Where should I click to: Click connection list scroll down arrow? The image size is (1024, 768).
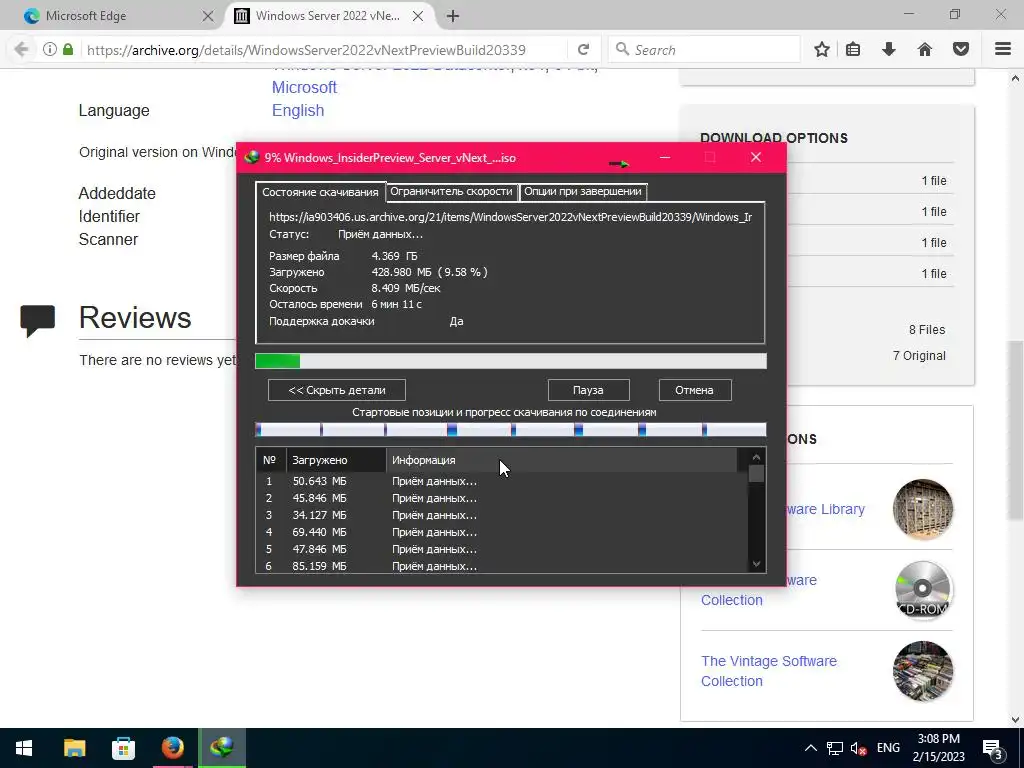(756, 564)
